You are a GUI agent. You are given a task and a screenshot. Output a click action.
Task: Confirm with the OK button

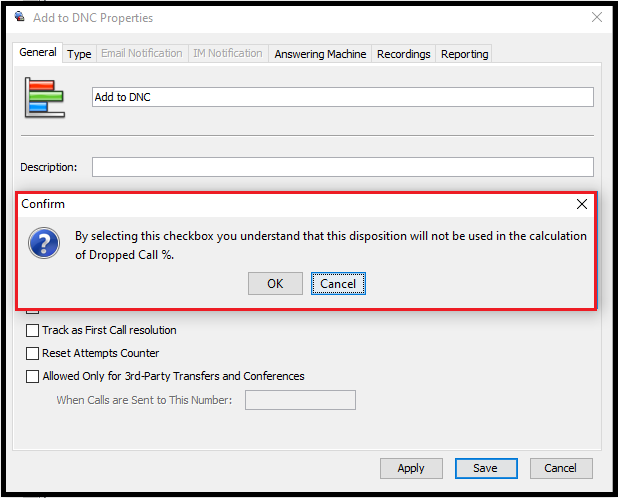[x=275, y=283]
